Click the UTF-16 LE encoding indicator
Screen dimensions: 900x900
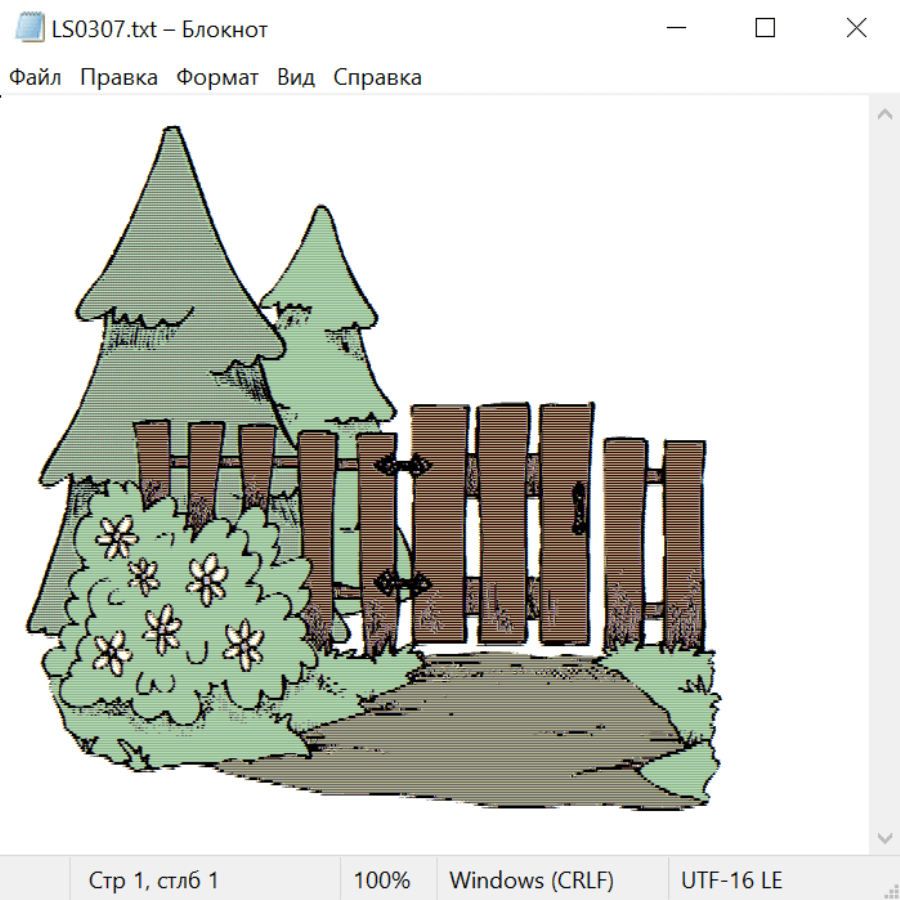pos(731,881)
